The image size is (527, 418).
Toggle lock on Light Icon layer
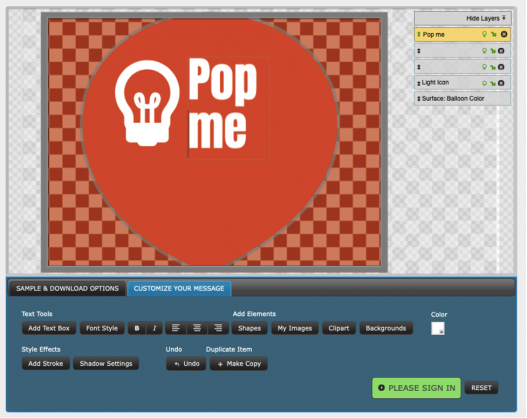(493, 83)
